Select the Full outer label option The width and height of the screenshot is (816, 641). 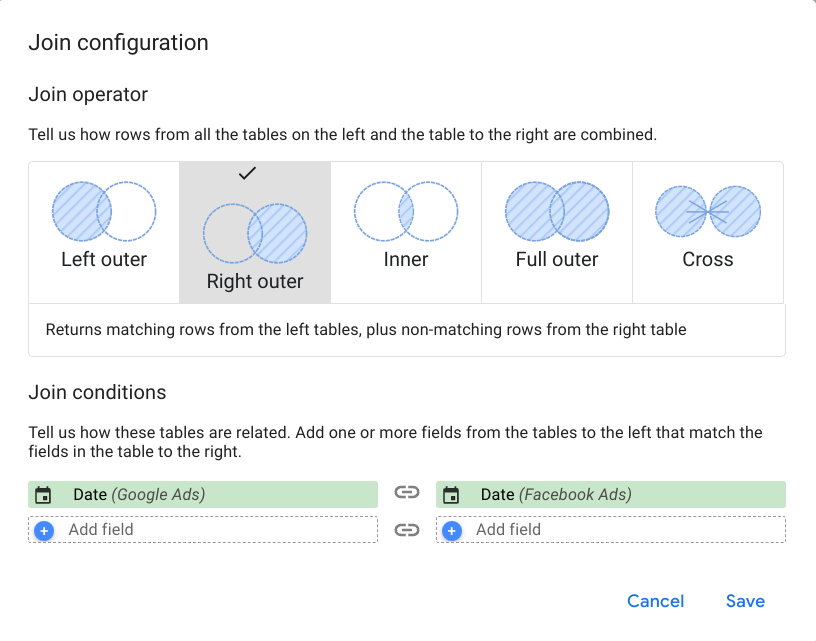point(557,259)
